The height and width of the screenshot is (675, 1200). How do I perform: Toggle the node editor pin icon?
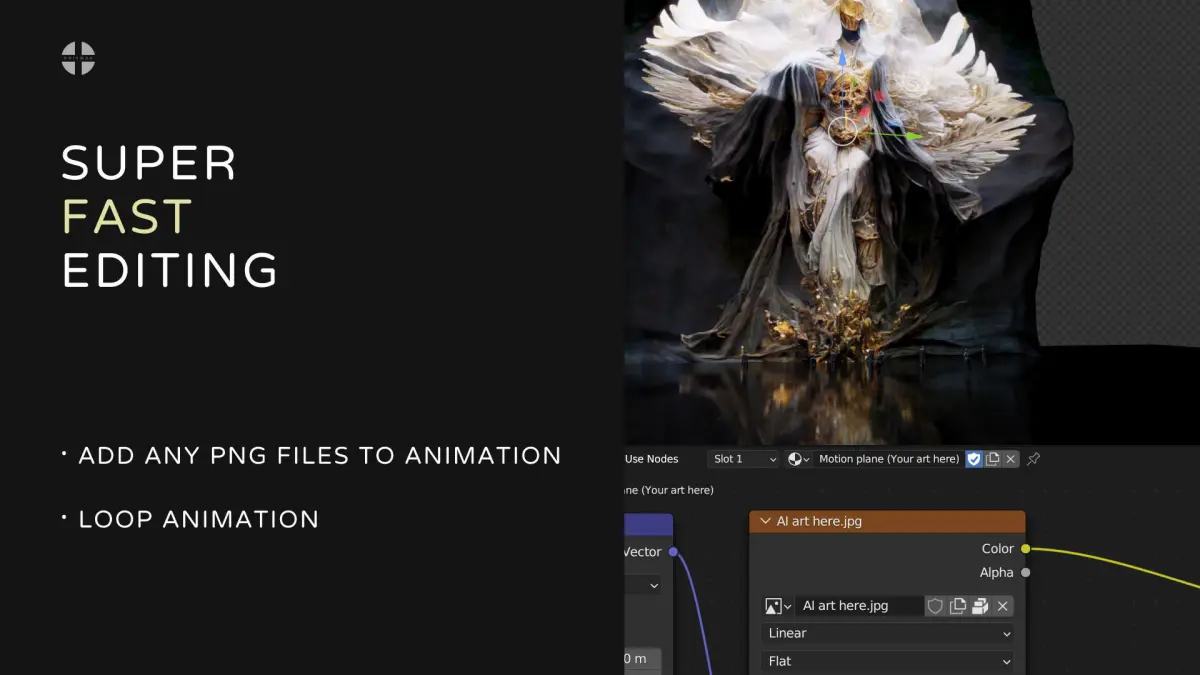pos(1034,459)
